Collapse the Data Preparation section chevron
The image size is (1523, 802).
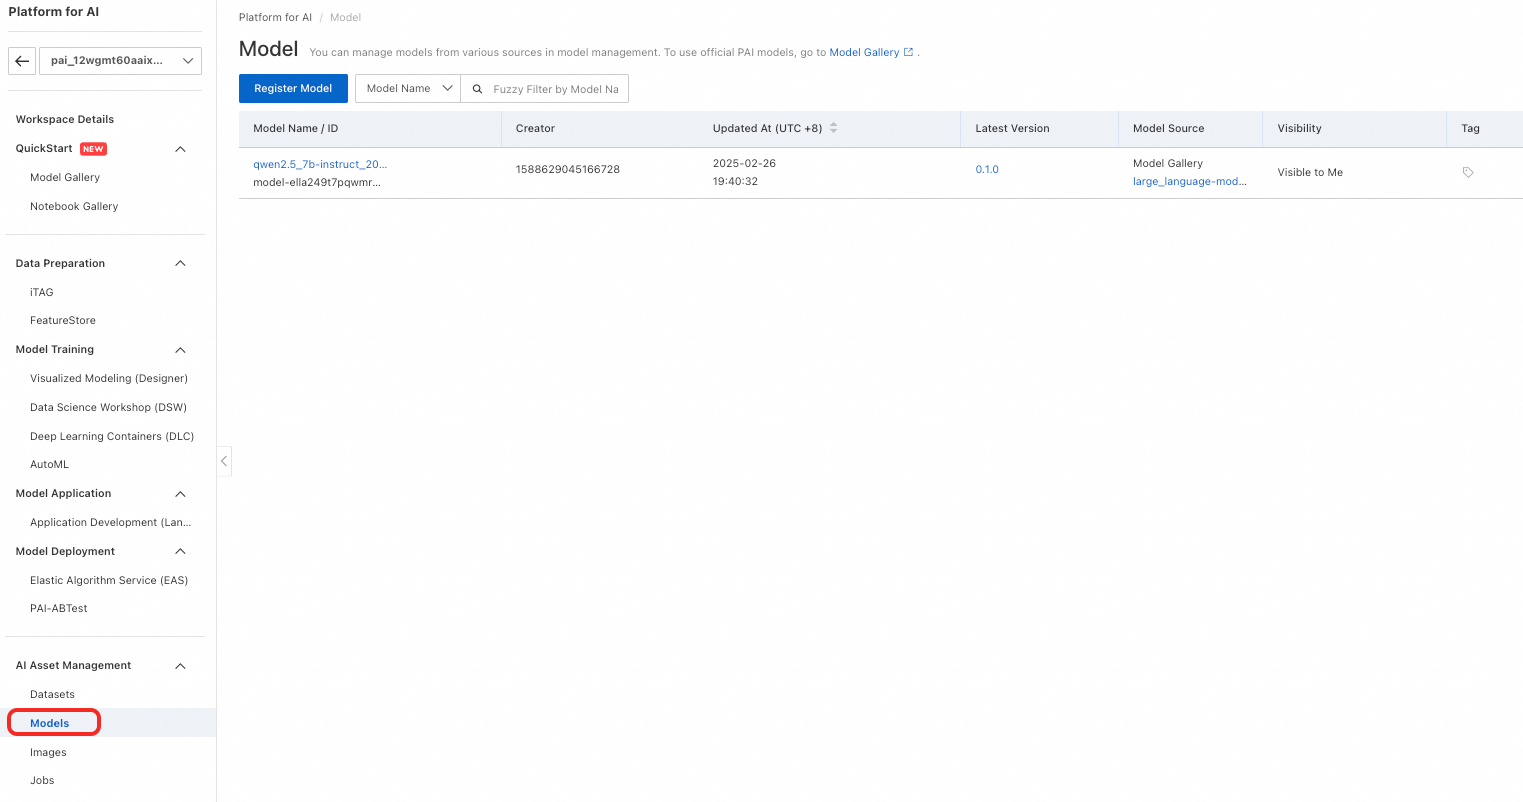180,264
